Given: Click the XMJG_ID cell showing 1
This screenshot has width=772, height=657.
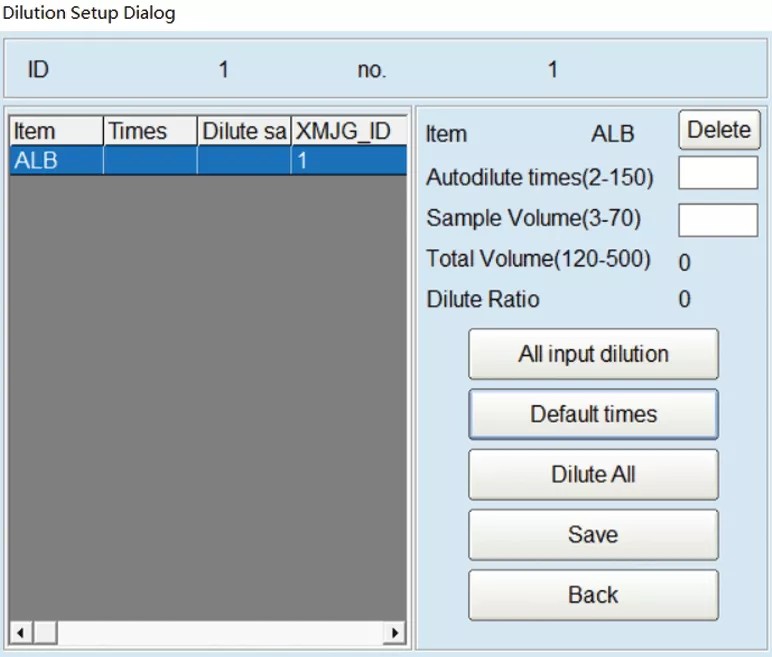Looking at the screenshot, I should pyautogui.click(x=349, y=160).
